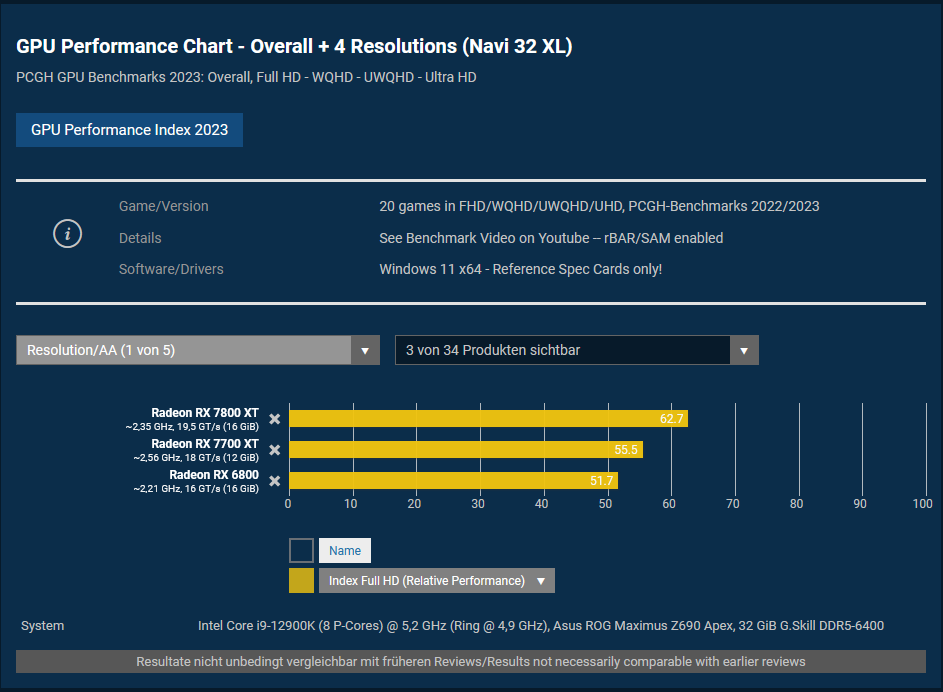943x692 pixels.
Task: Remove Radeon RX 7800 XT with its X icon
Action: 274,419
